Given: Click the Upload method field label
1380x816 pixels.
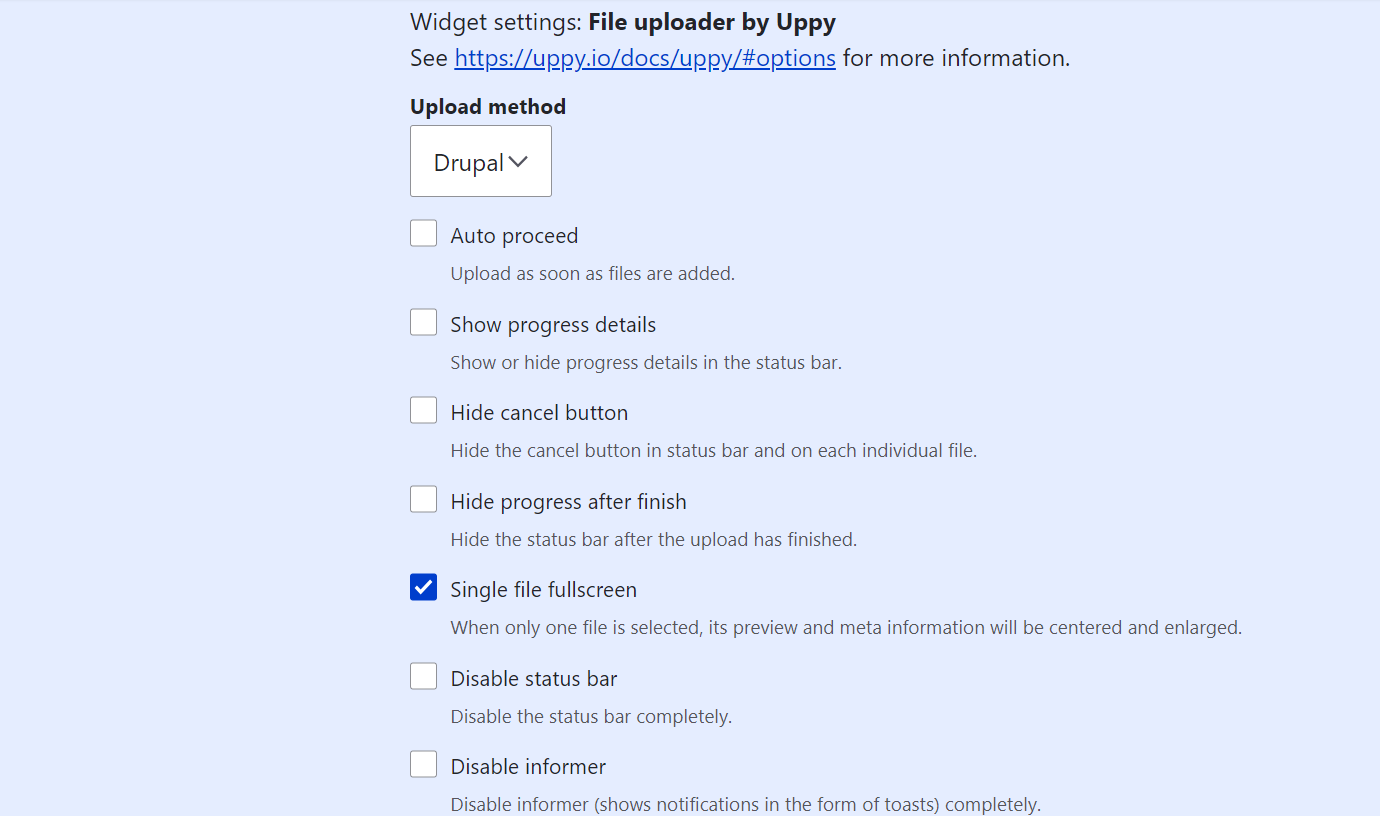Looking at the screenshot, I should click(x=487, y=106).
